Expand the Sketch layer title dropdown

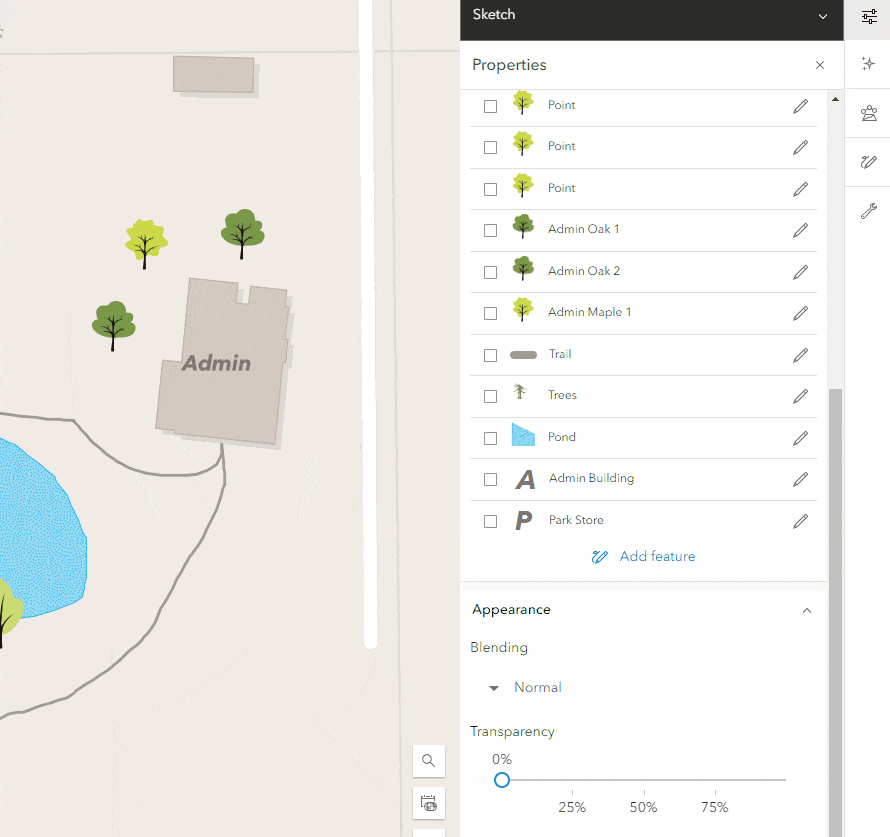click(822, 16)
